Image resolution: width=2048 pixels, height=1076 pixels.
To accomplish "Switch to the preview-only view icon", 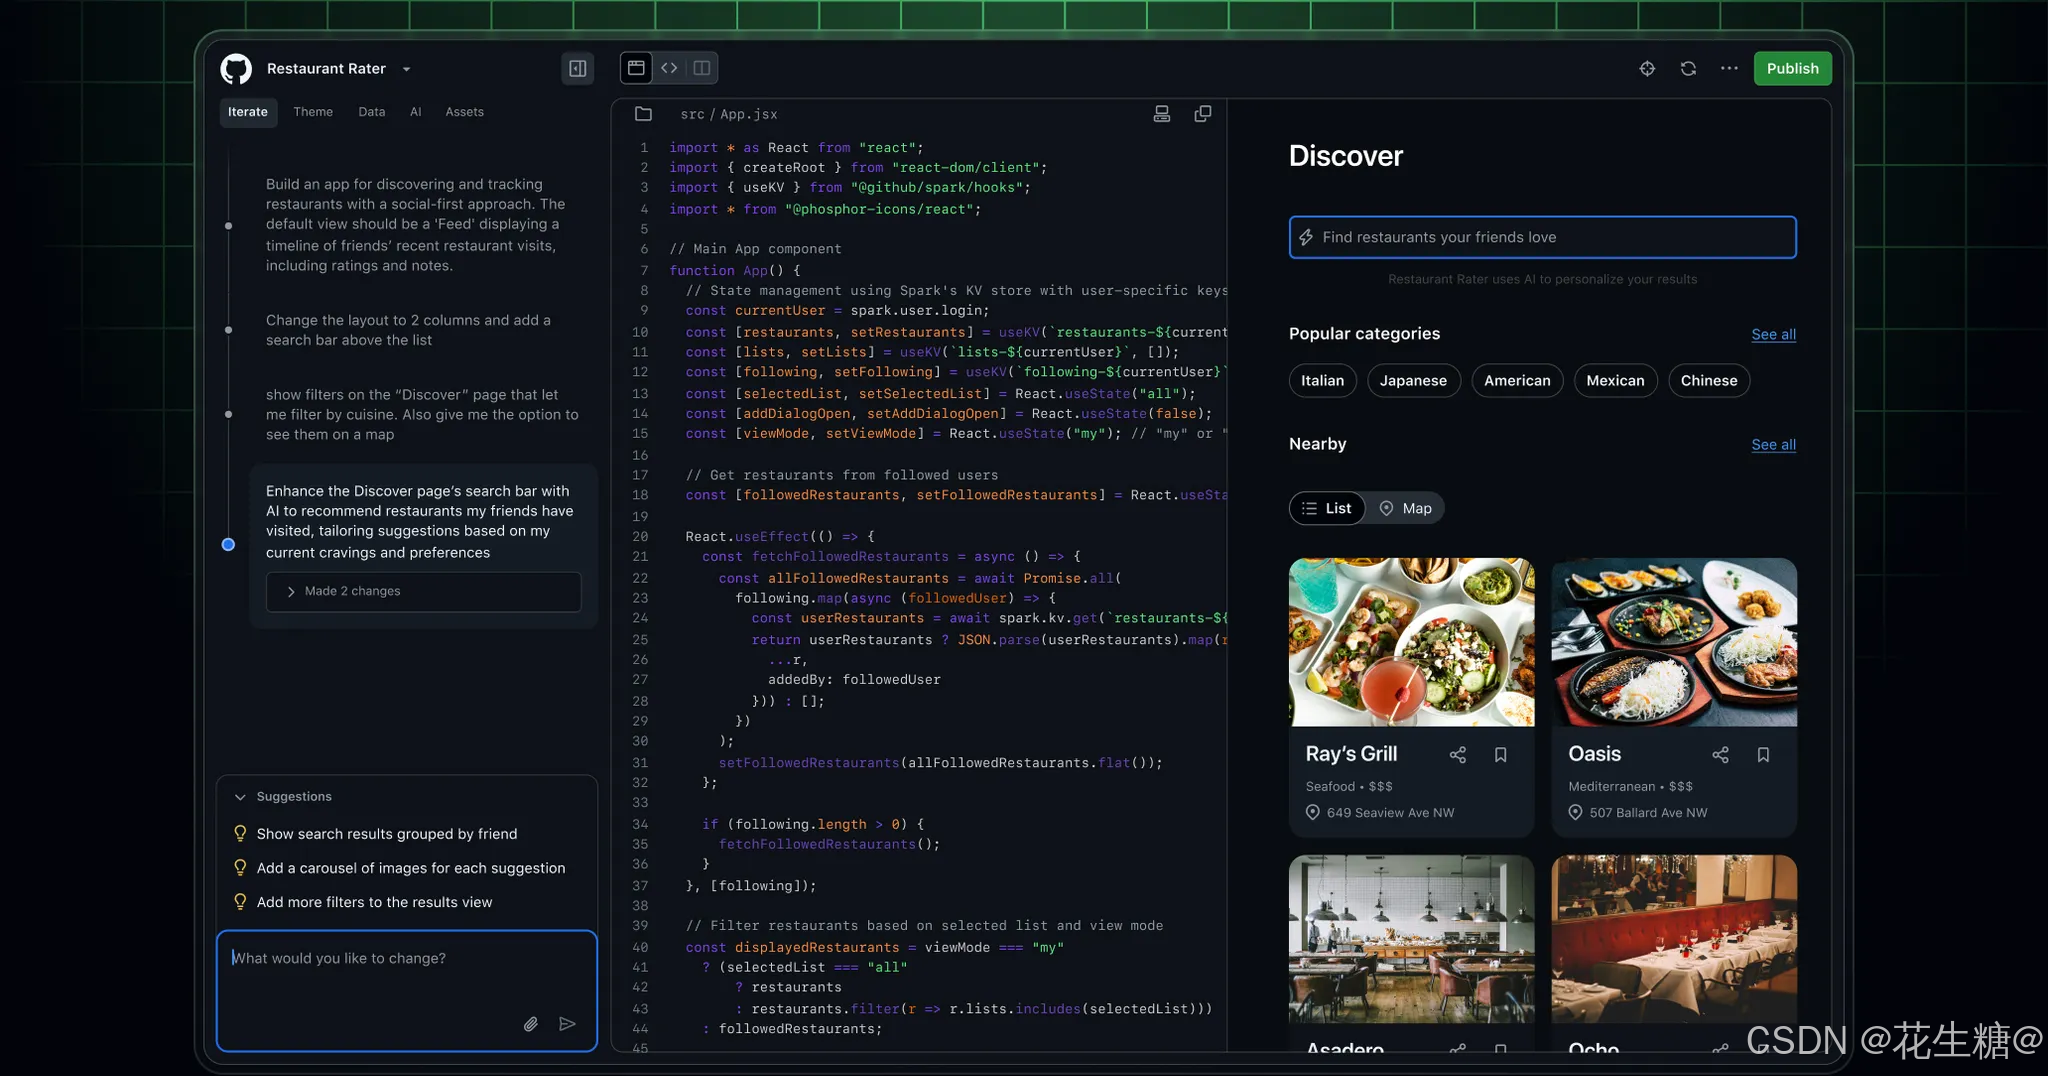I will [x=636, y=68].
